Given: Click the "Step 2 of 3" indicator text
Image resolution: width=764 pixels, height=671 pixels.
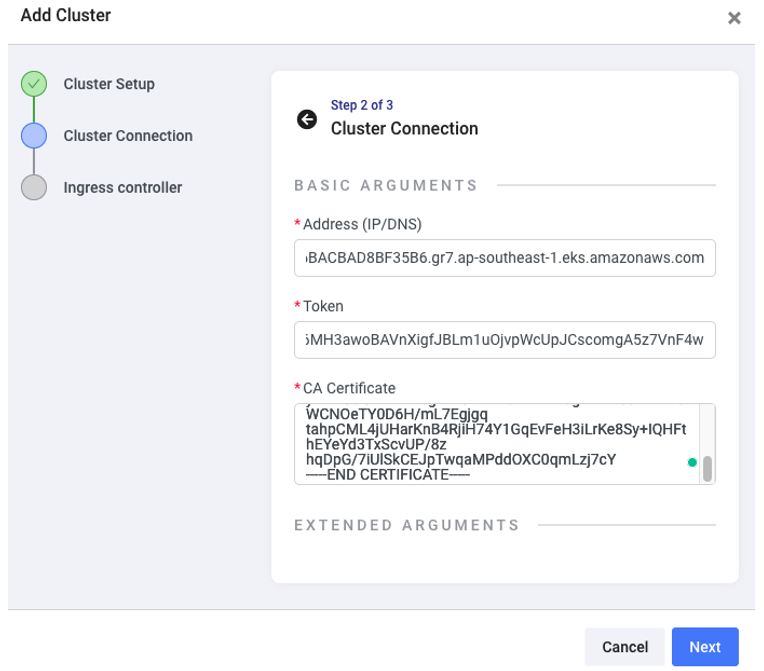Looking at the screenshot, I should click(x=362, y=105).
